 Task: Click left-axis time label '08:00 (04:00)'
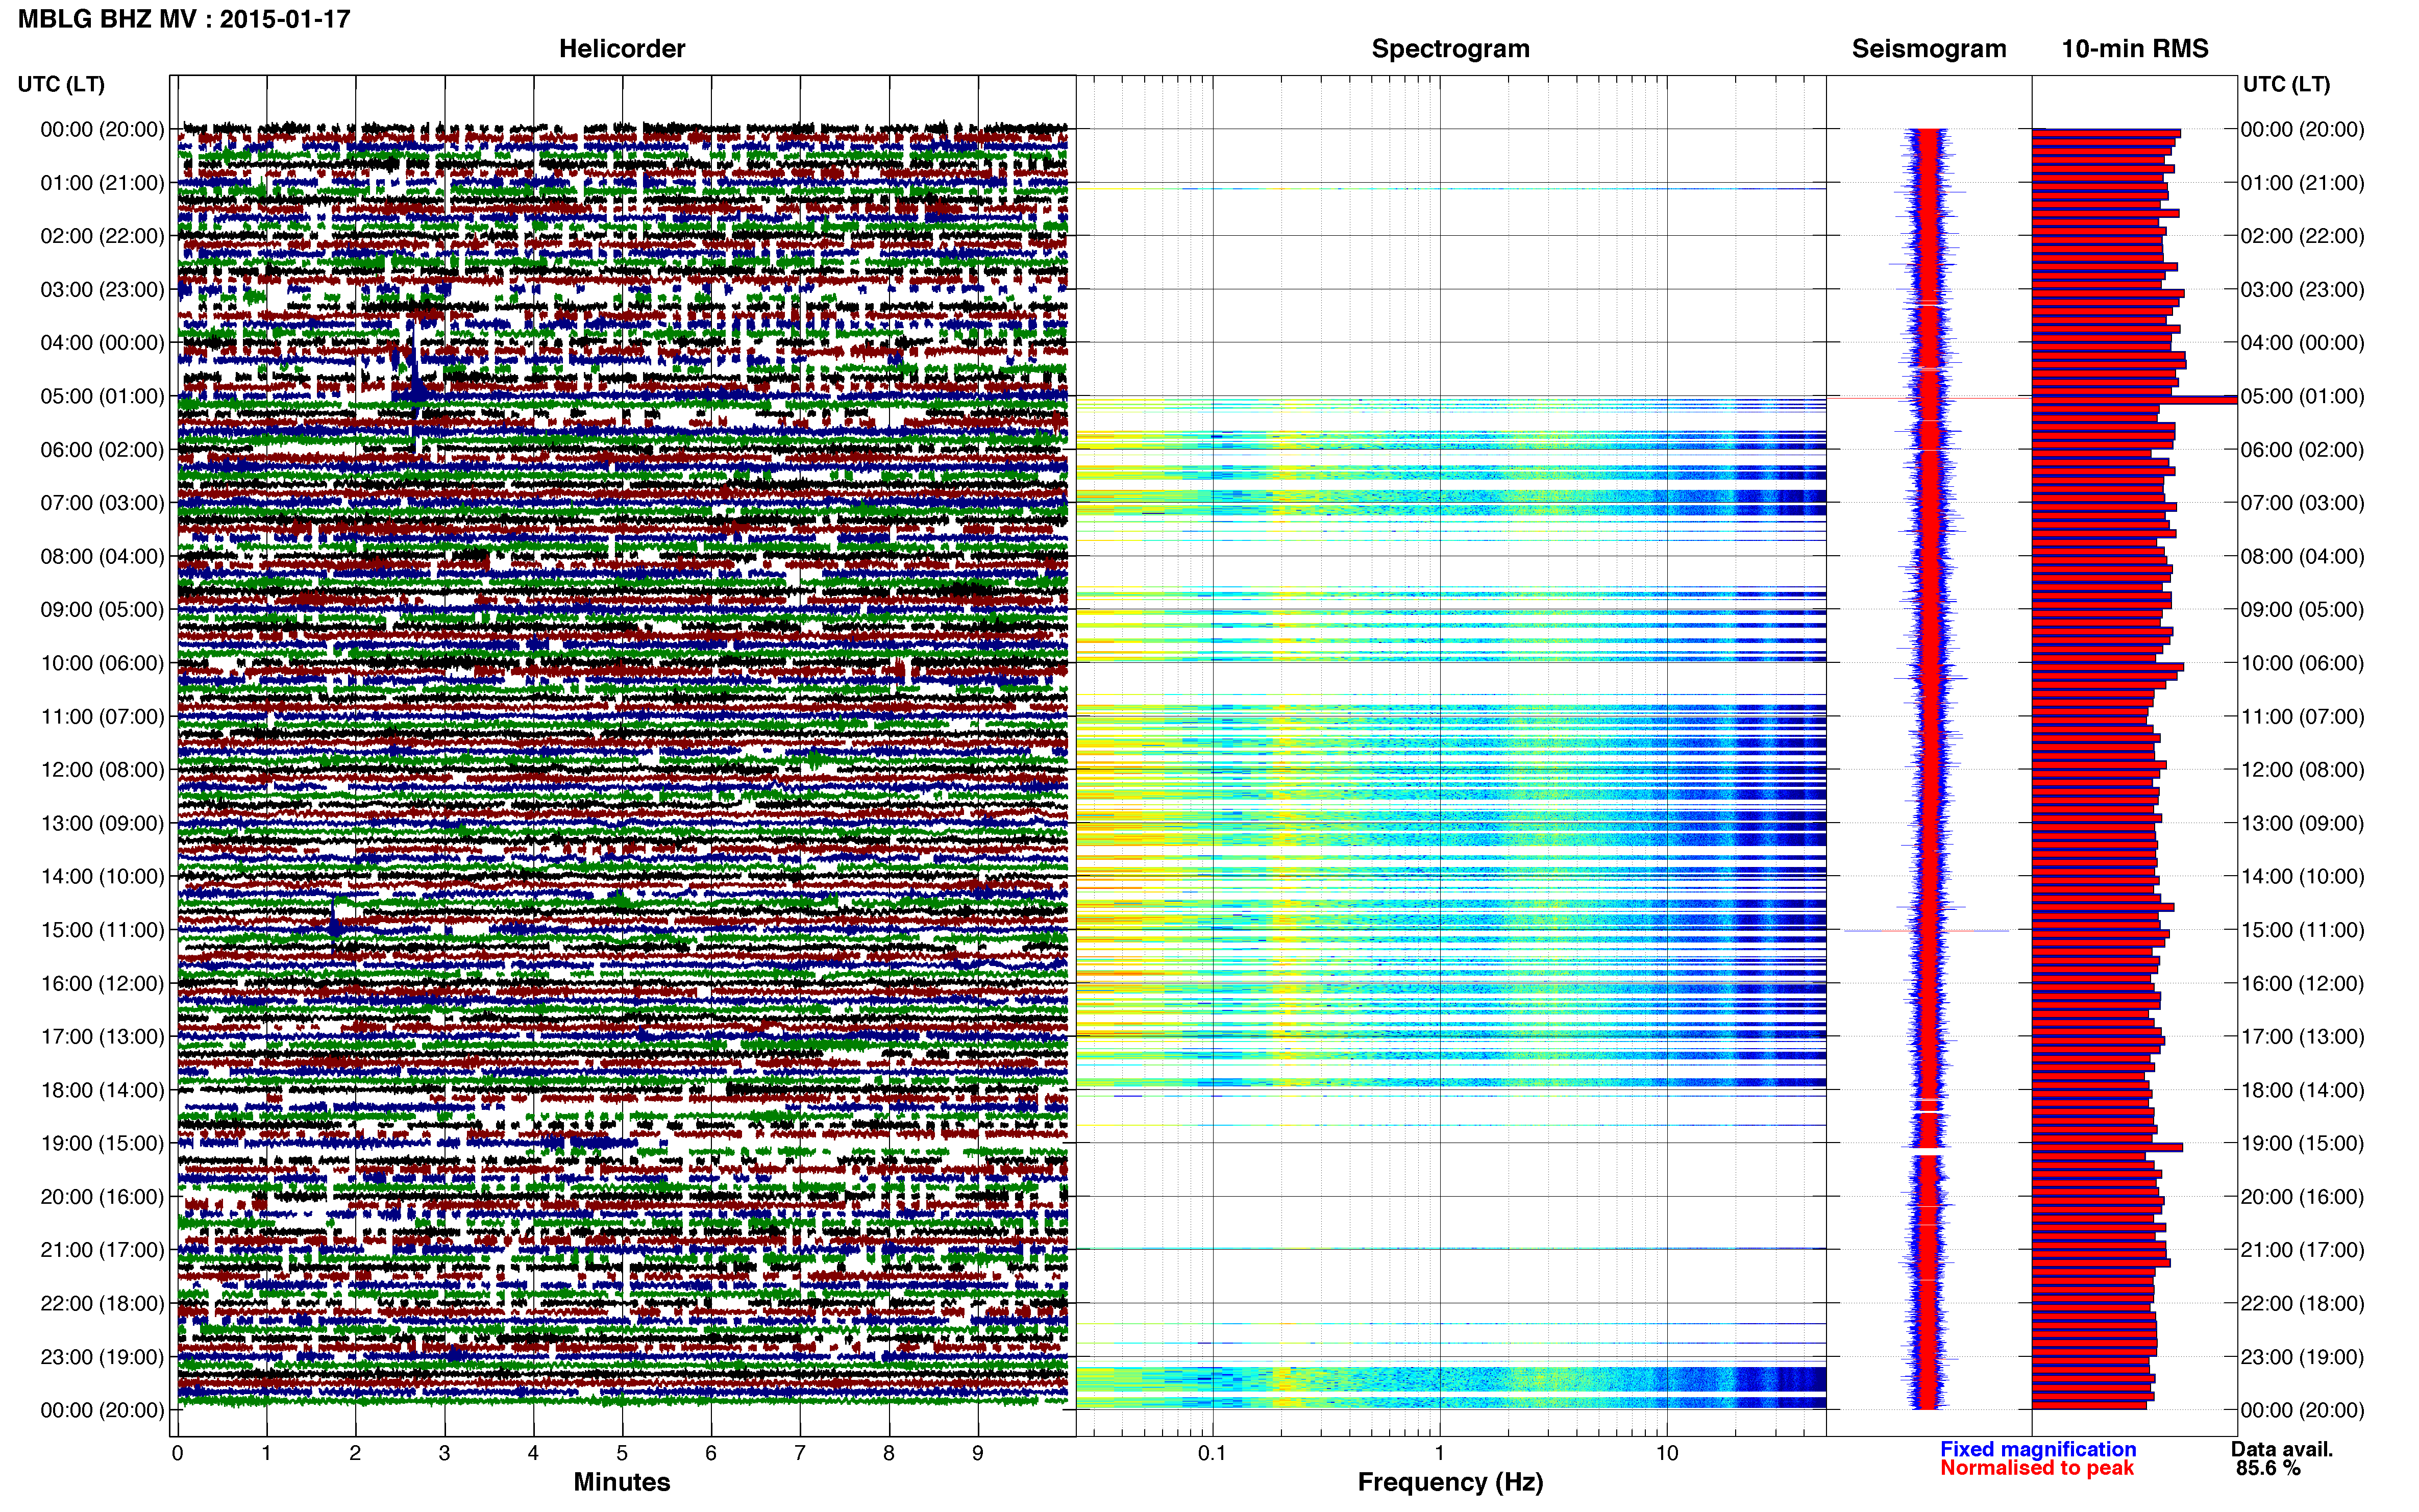coord(102,556)
